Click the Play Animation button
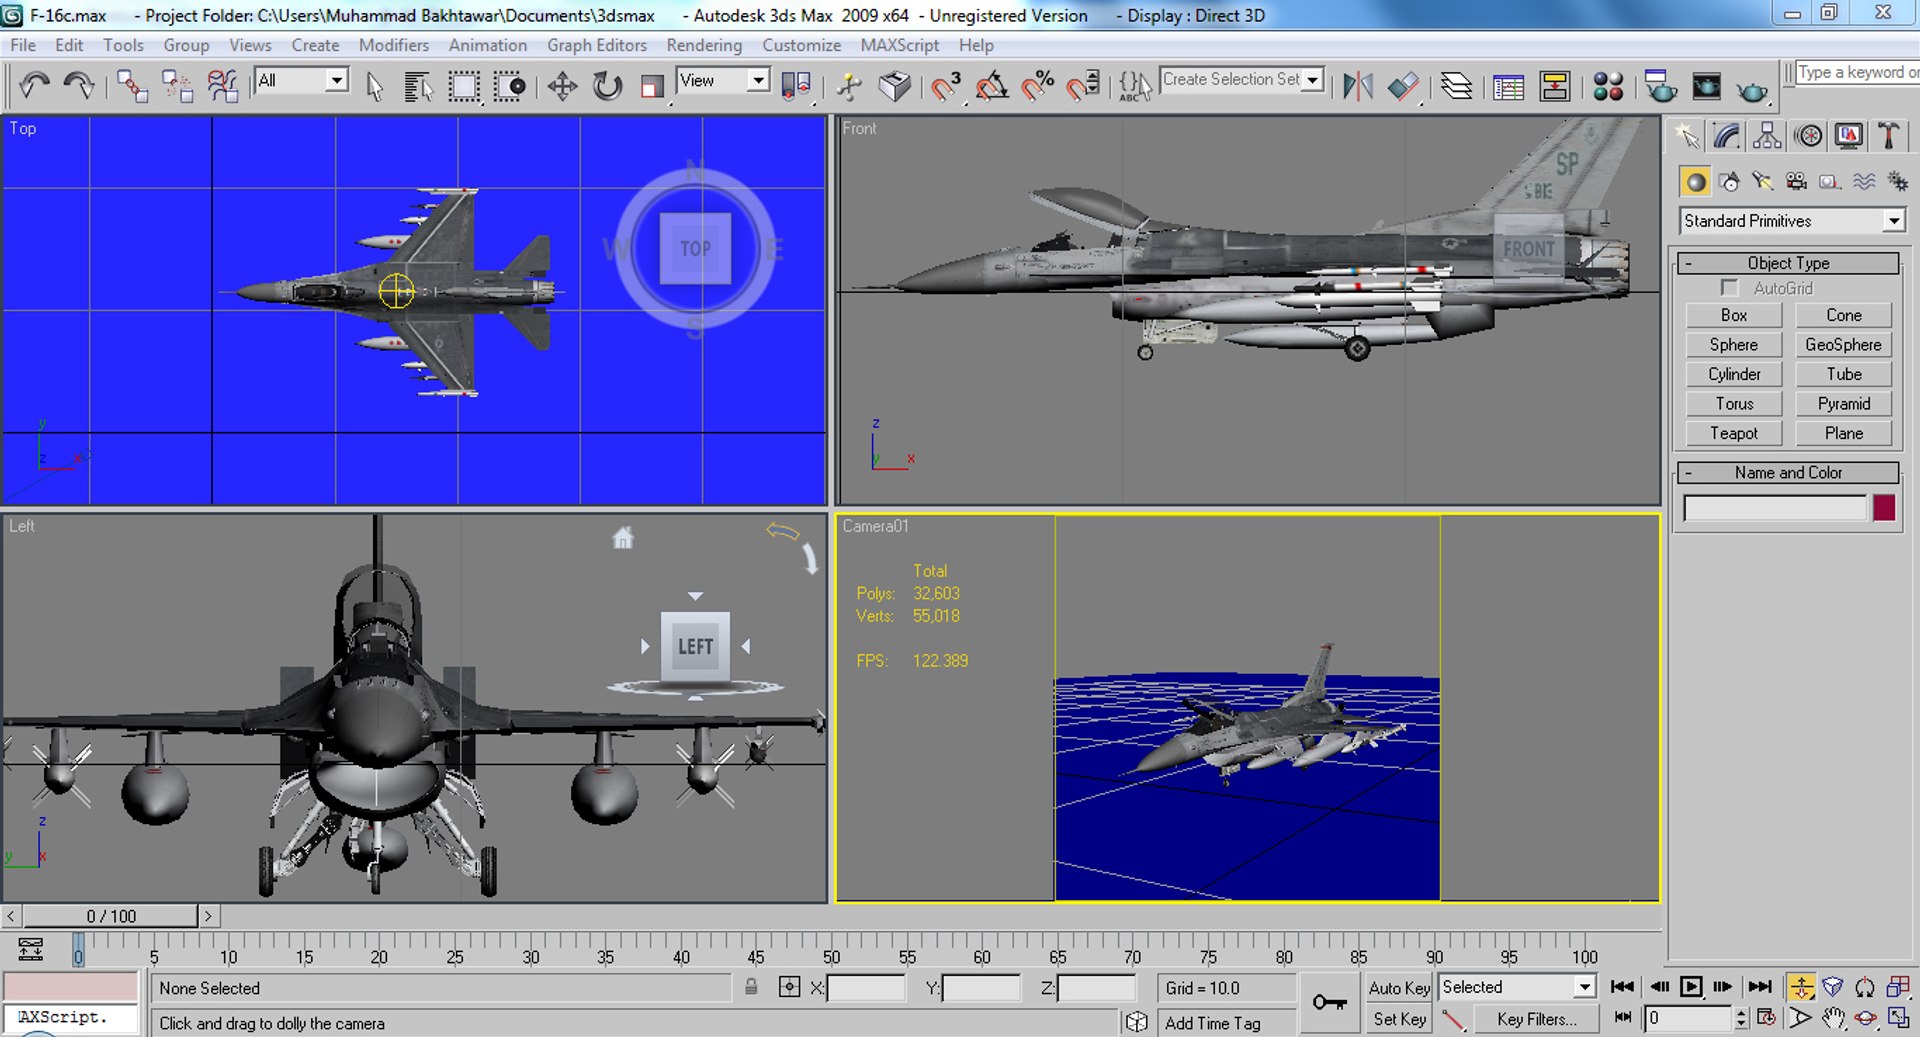 [1691, 987]
